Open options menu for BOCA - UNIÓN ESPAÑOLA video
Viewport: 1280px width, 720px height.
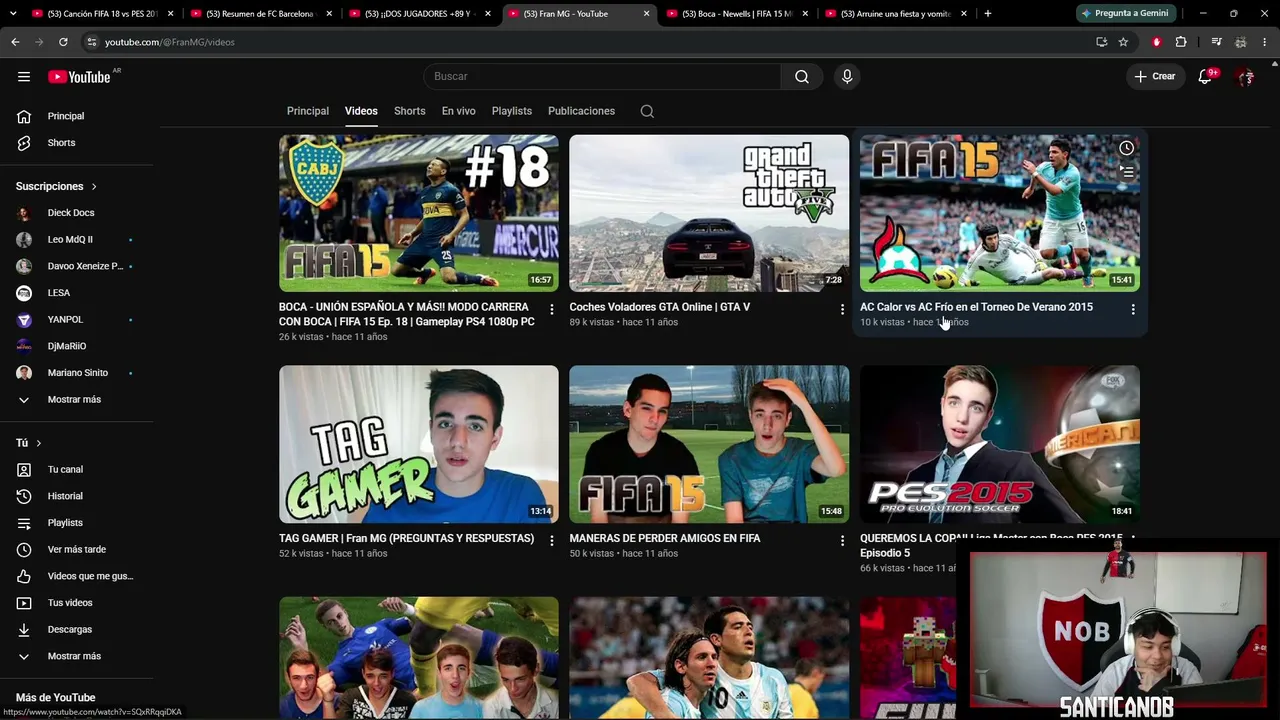[x=551, y=310]
